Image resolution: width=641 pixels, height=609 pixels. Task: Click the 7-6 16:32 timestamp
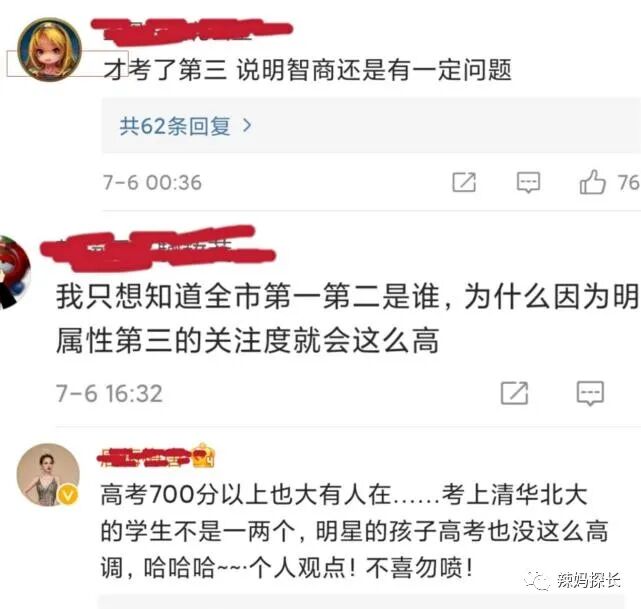109,394
